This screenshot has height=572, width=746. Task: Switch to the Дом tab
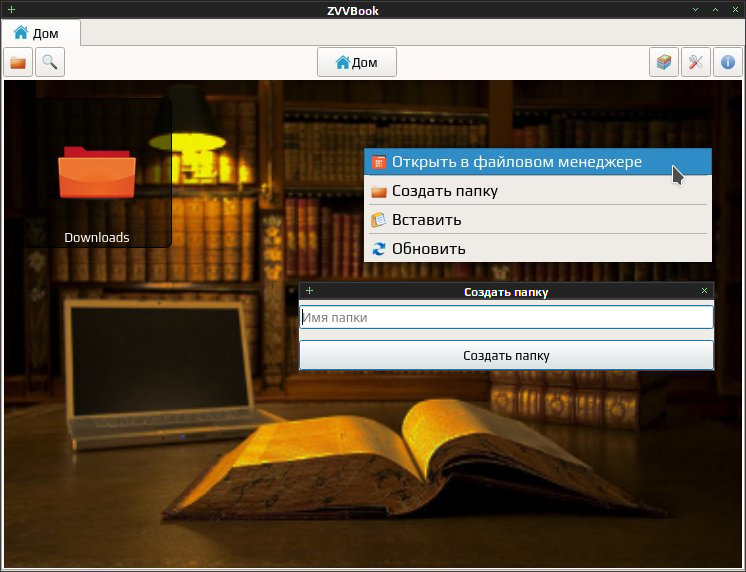click(x=41, y=33)
